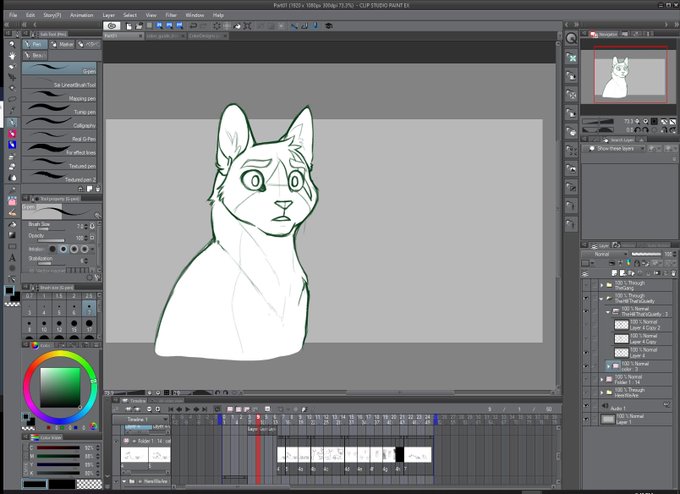
Task: Open the Normal blending mode dropdown
Action: coord(605,254)
